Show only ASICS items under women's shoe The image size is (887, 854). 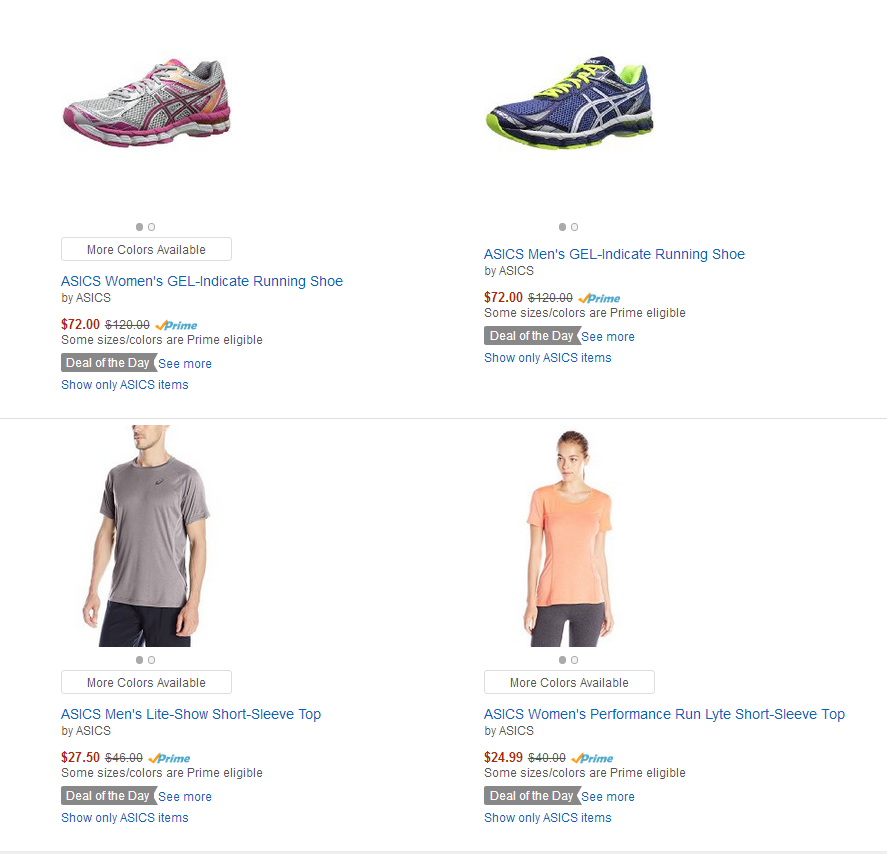point(124,385)
